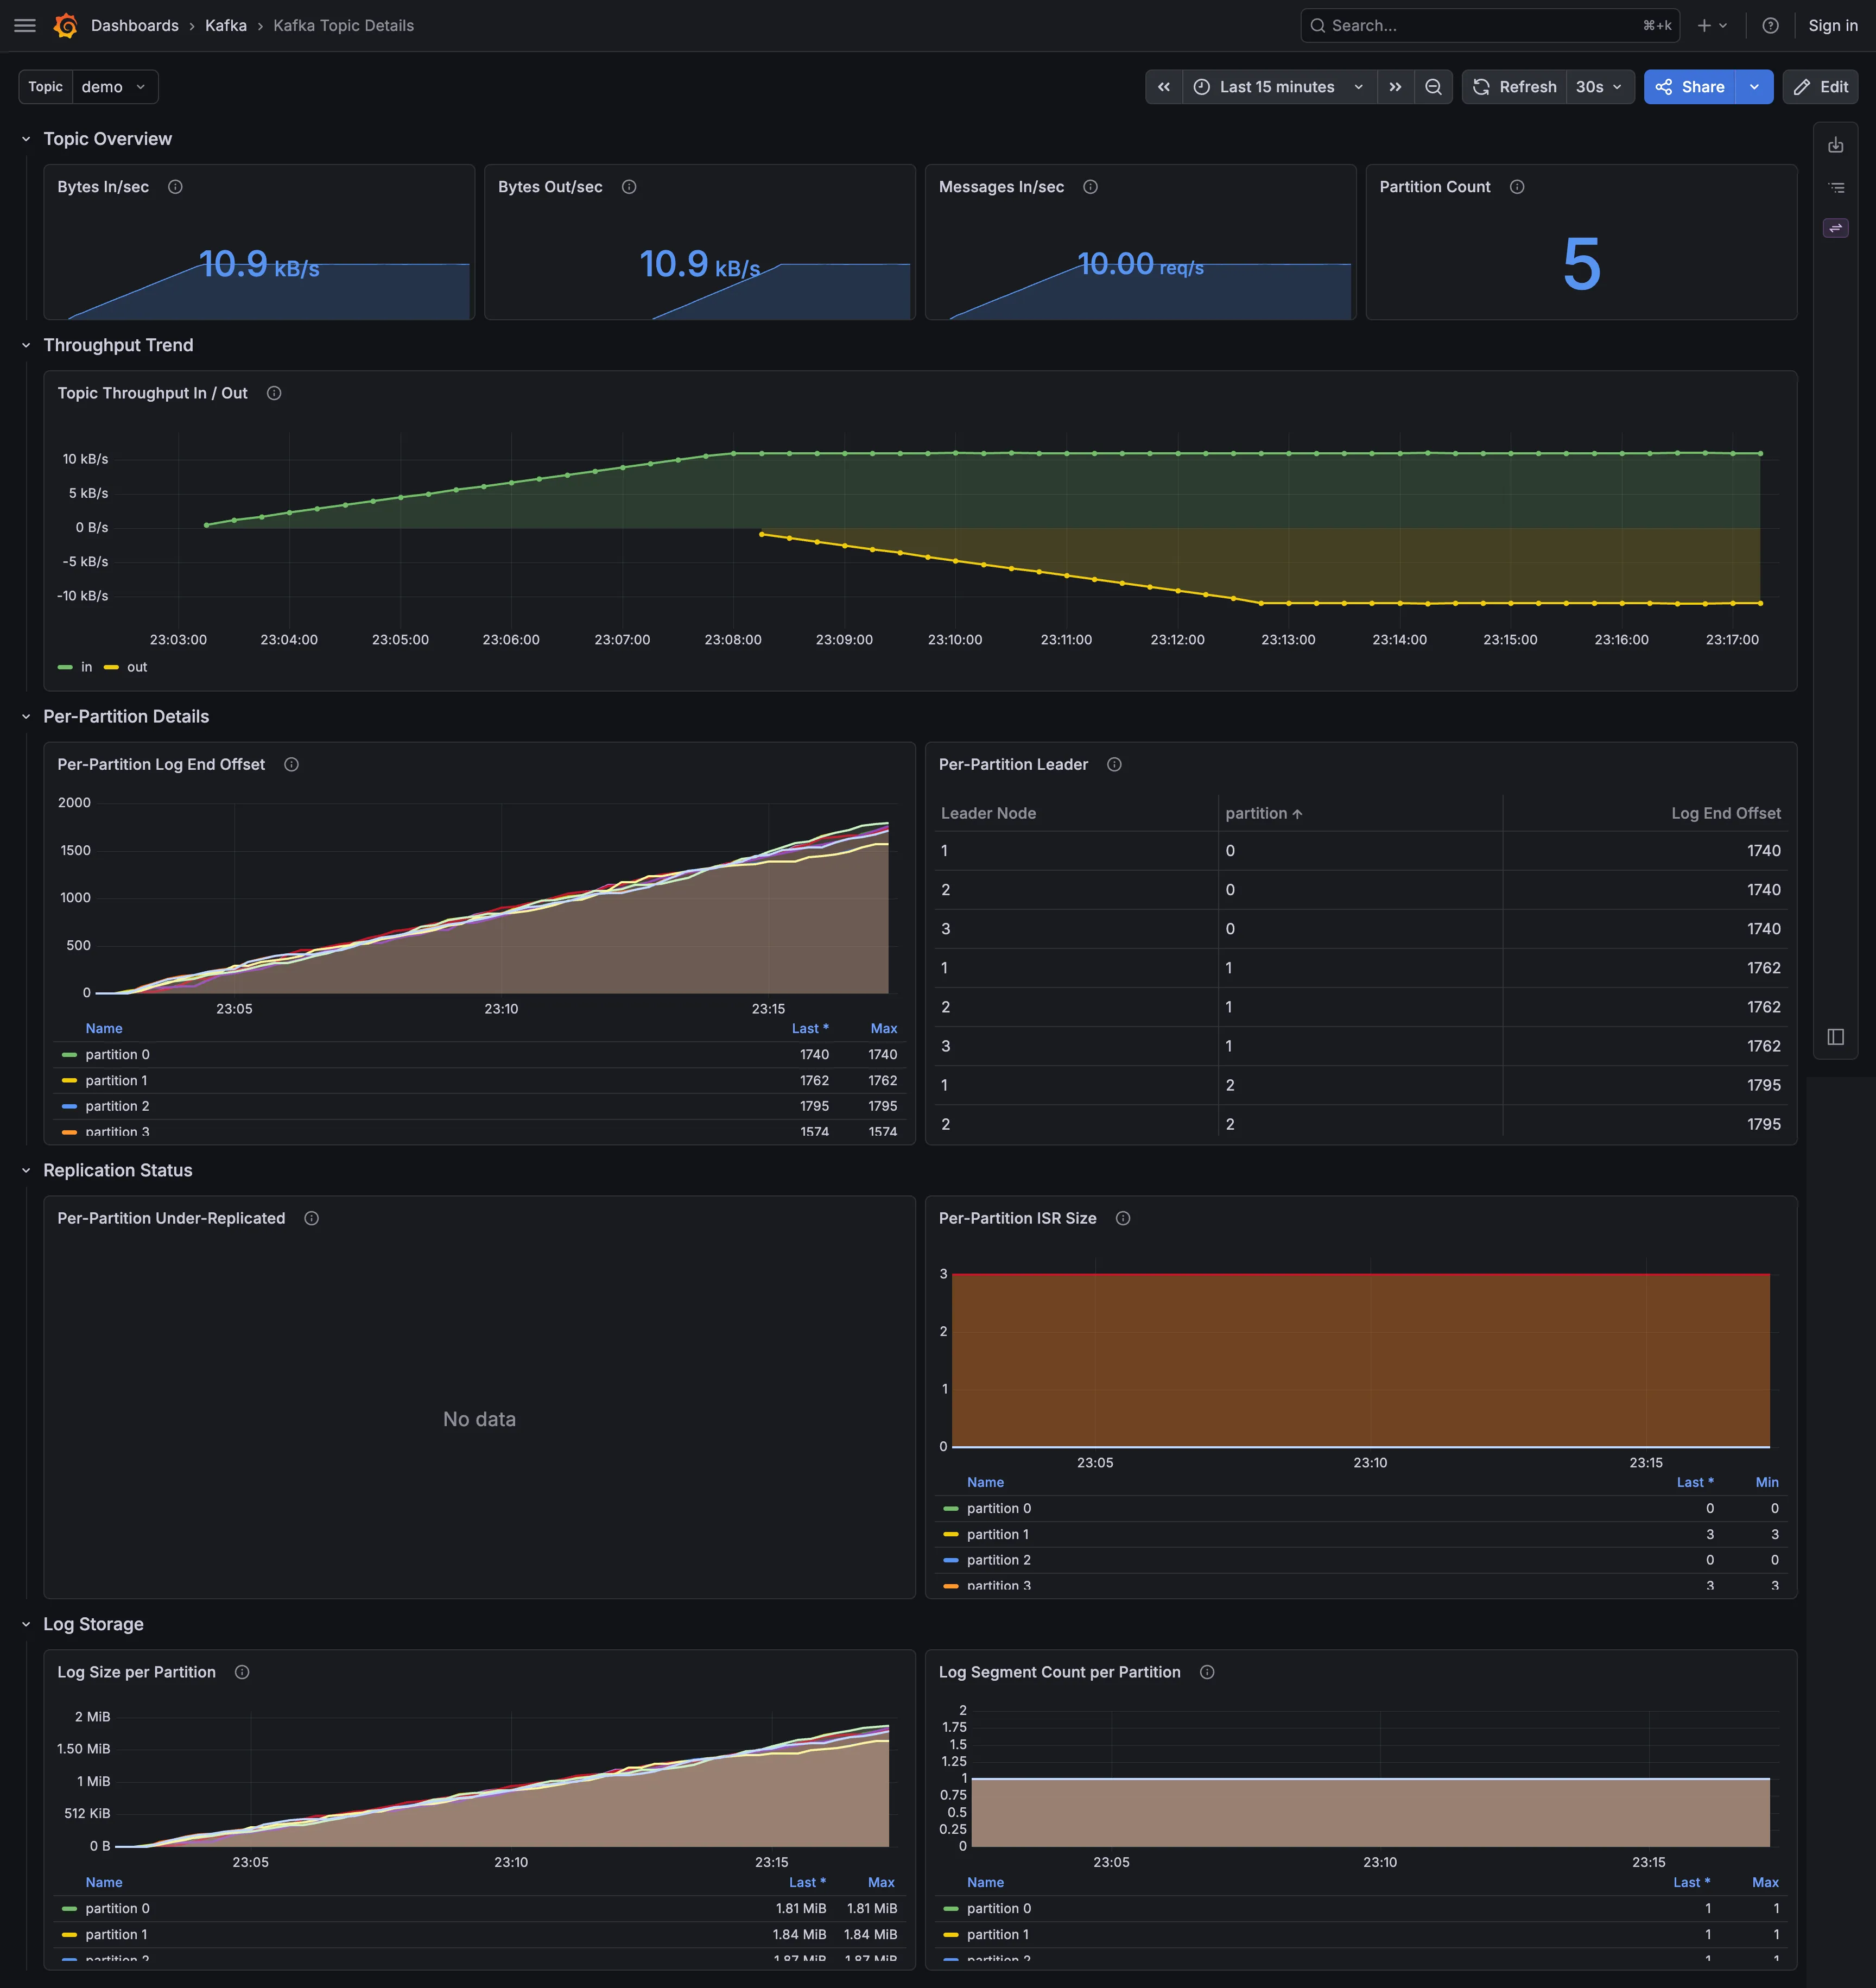Collapse the Replication Status row
The height and width of the screenshot is (1988, 1876).
click(x=26, y=1170)
